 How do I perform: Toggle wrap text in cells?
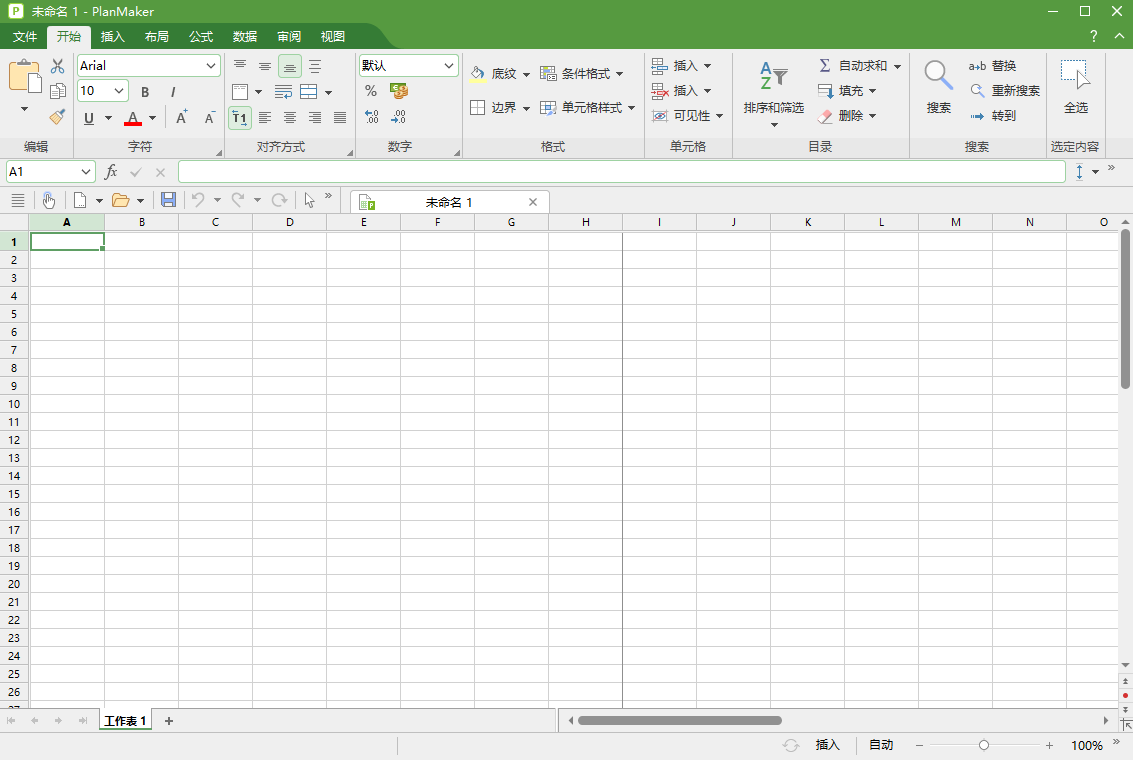(x=283, y=91)
